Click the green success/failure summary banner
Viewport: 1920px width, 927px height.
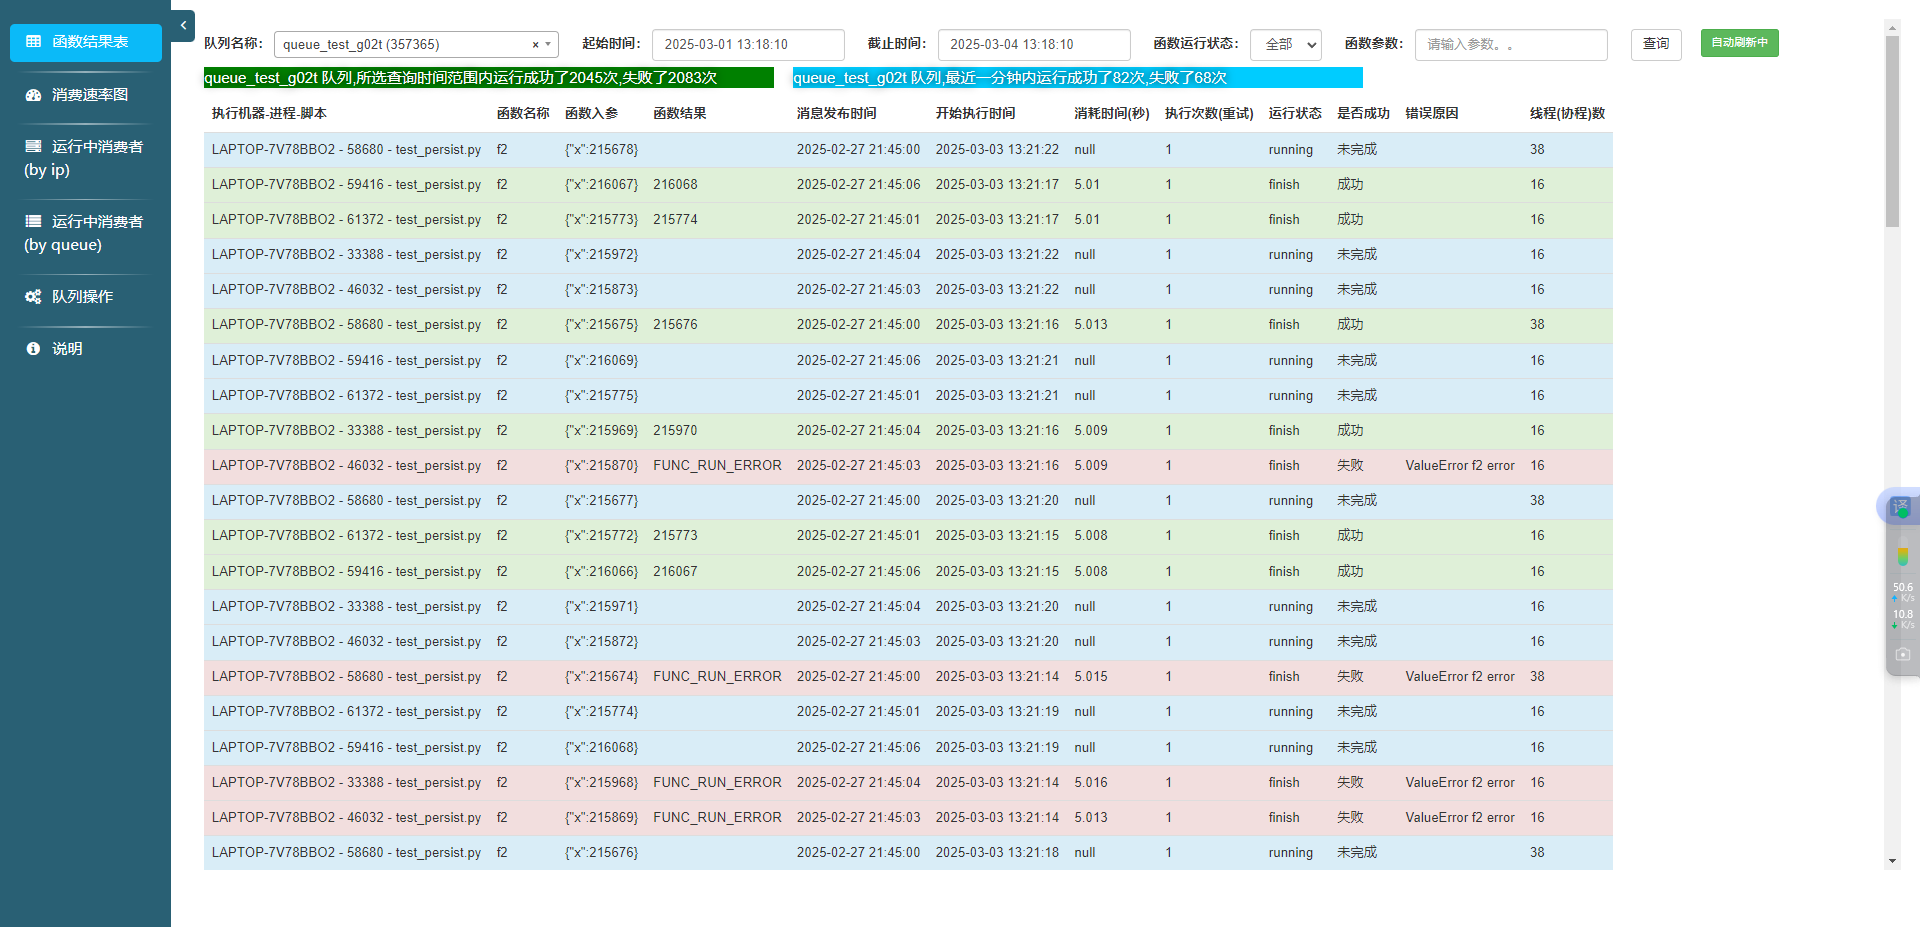489,78
